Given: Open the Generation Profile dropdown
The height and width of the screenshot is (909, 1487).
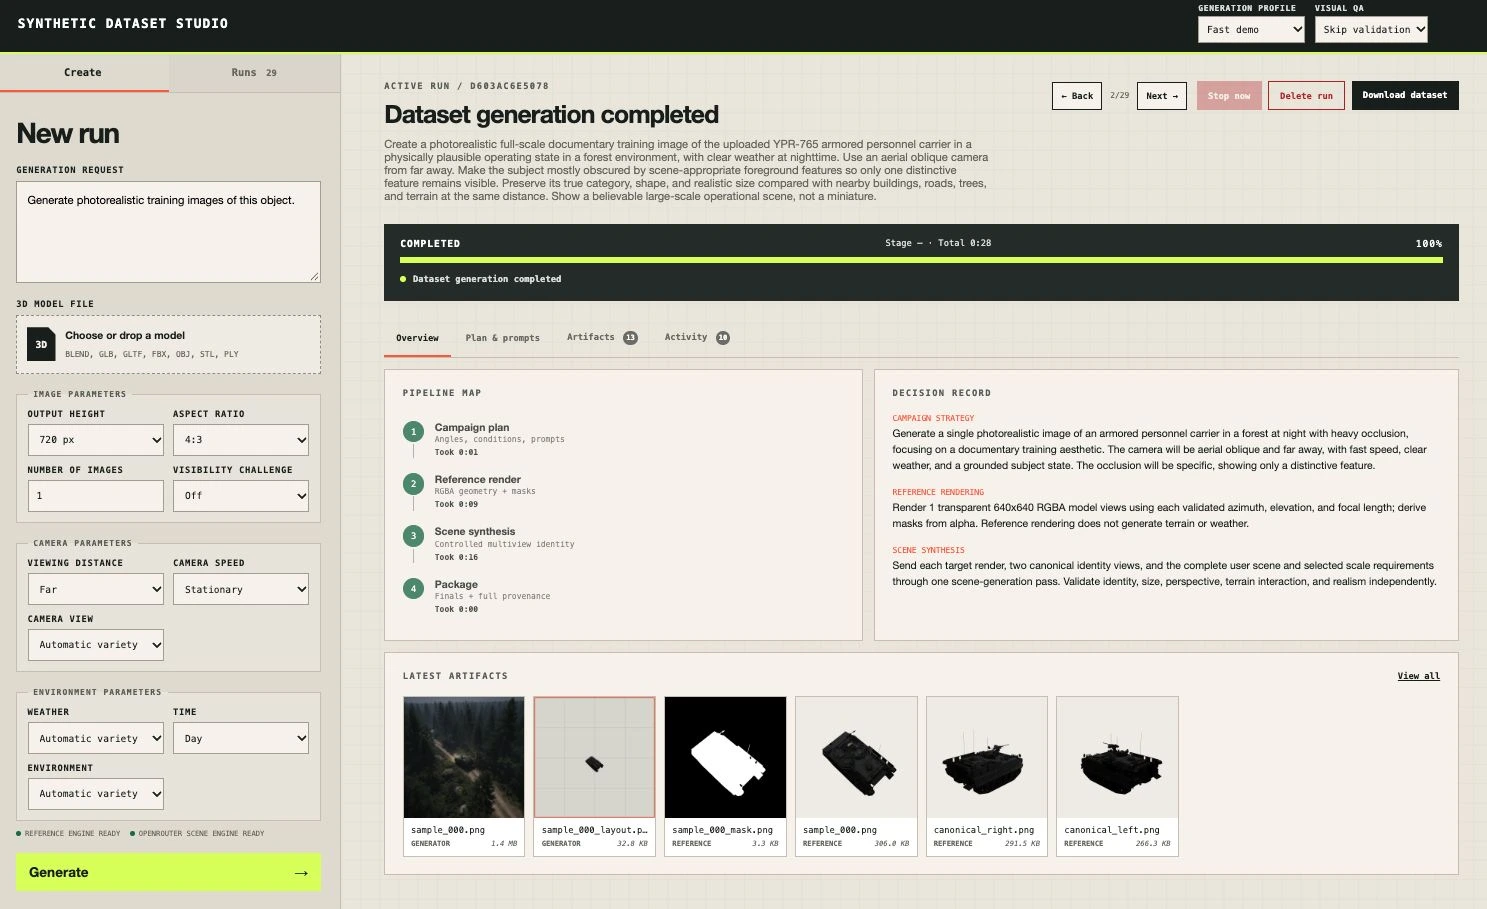Looking at the screenshot, I should pyautogui.click(x=1251, y=30).
